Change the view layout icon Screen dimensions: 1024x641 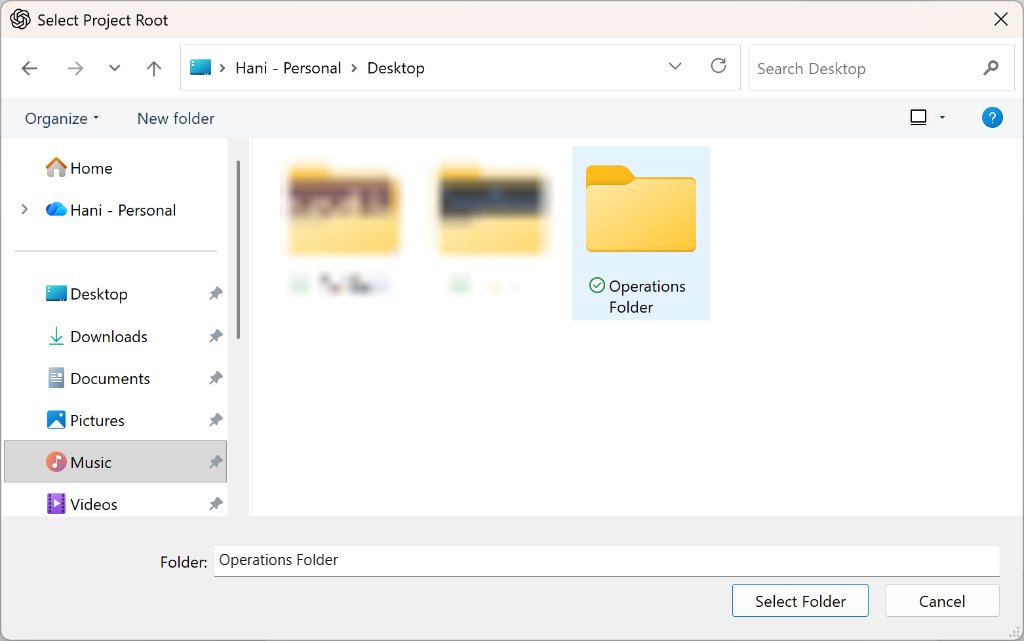(918, 117)
